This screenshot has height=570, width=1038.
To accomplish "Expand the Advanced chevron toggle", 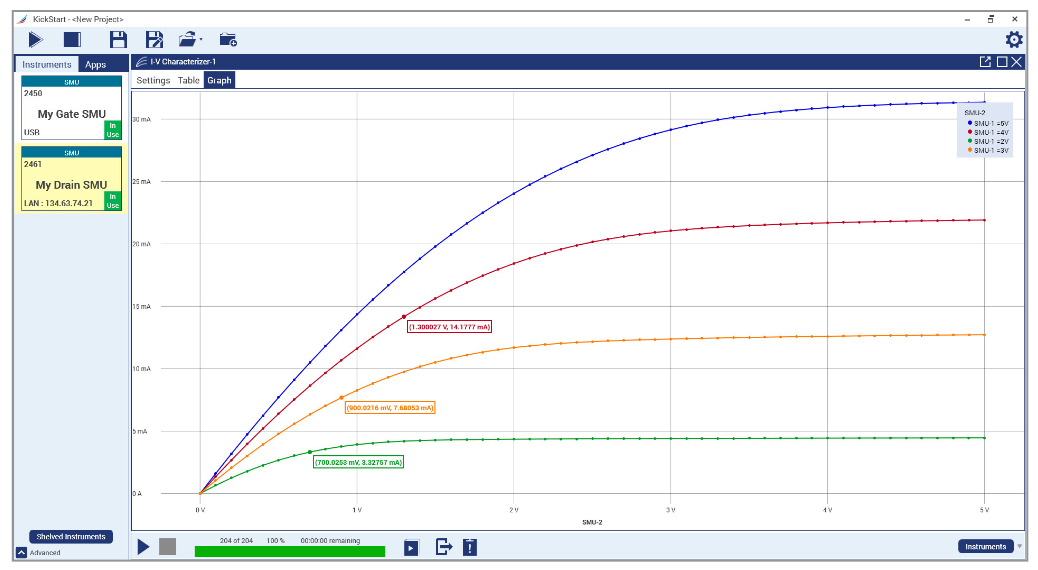I will tap(21, 552).
